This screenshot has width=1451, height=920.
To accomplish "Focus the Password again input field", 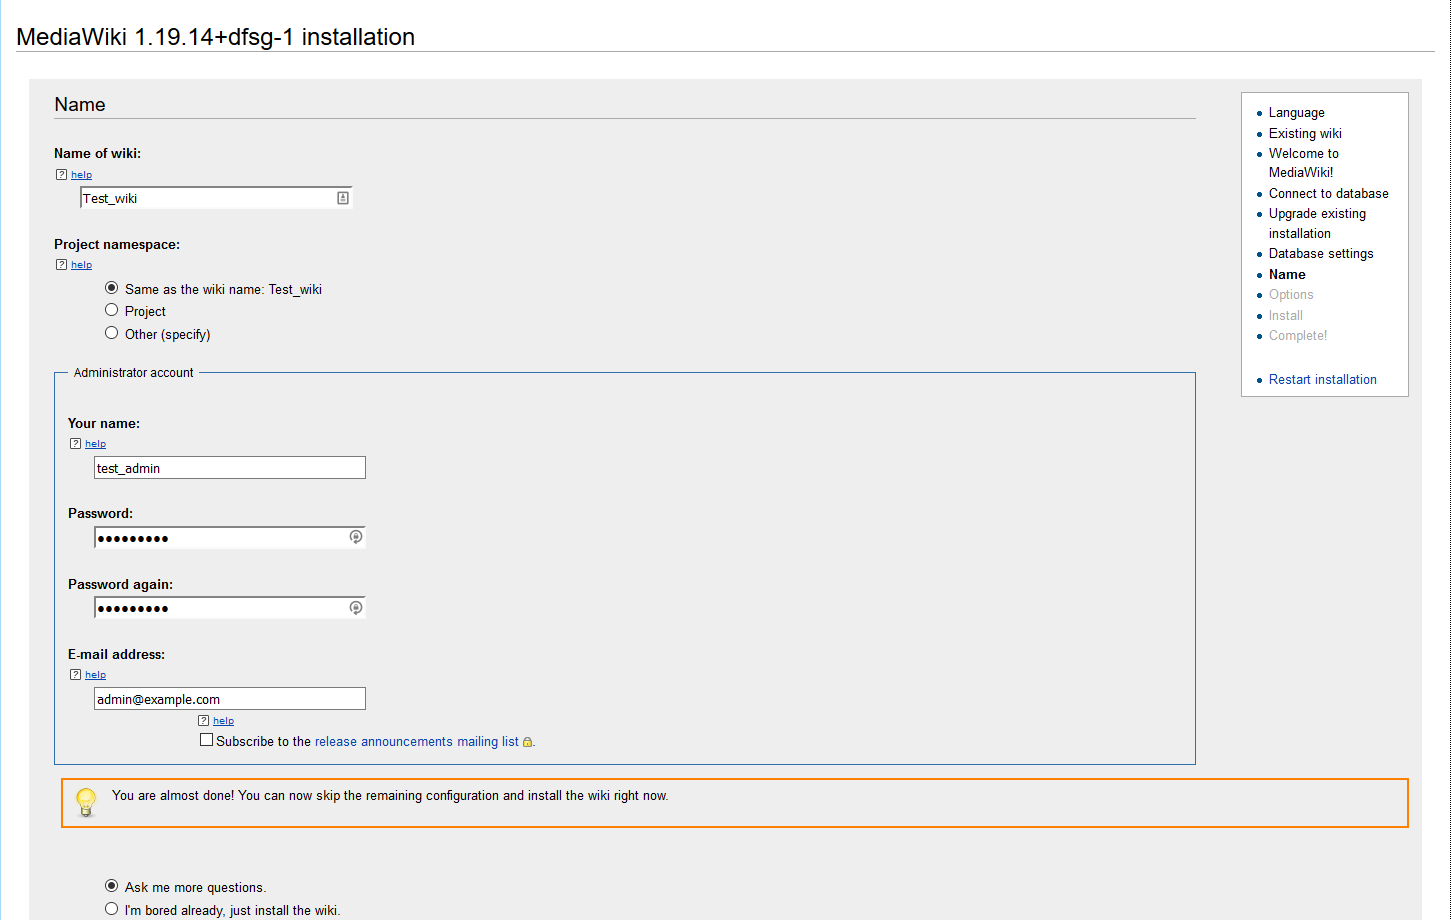I will (230, 608).
